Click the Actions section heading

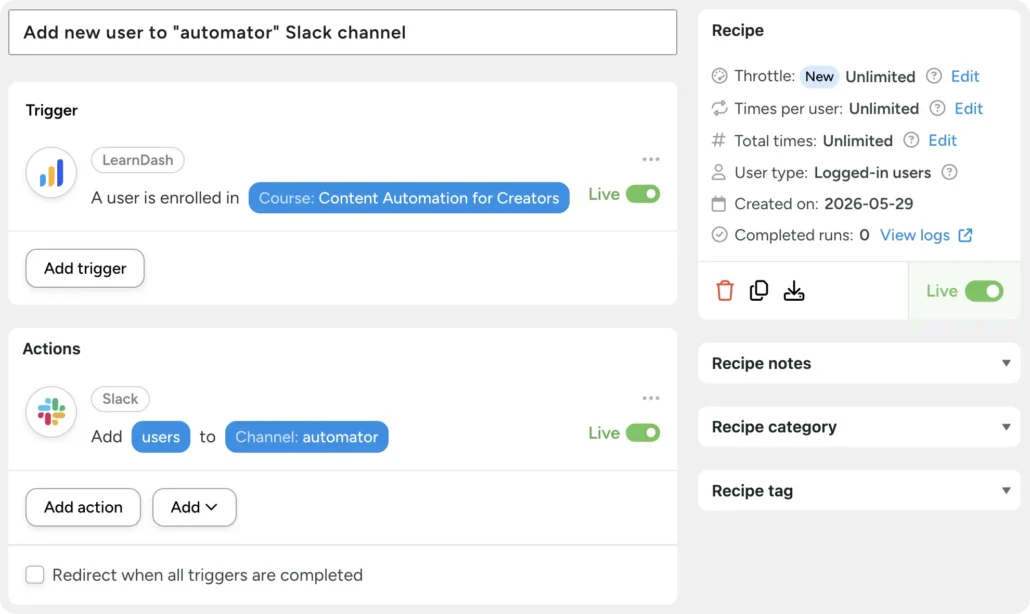(x=51, y=348)
